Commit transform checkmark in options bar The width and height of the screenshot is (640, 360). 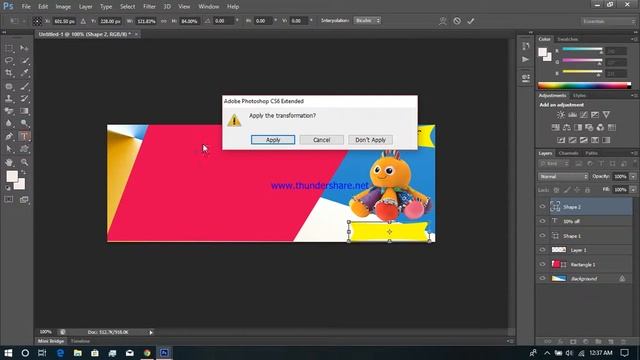coord(471,21)
